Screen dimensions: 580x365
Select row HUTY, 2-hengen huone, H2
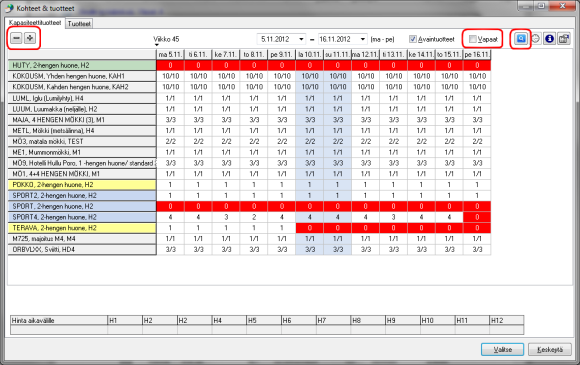coord(82,65)
